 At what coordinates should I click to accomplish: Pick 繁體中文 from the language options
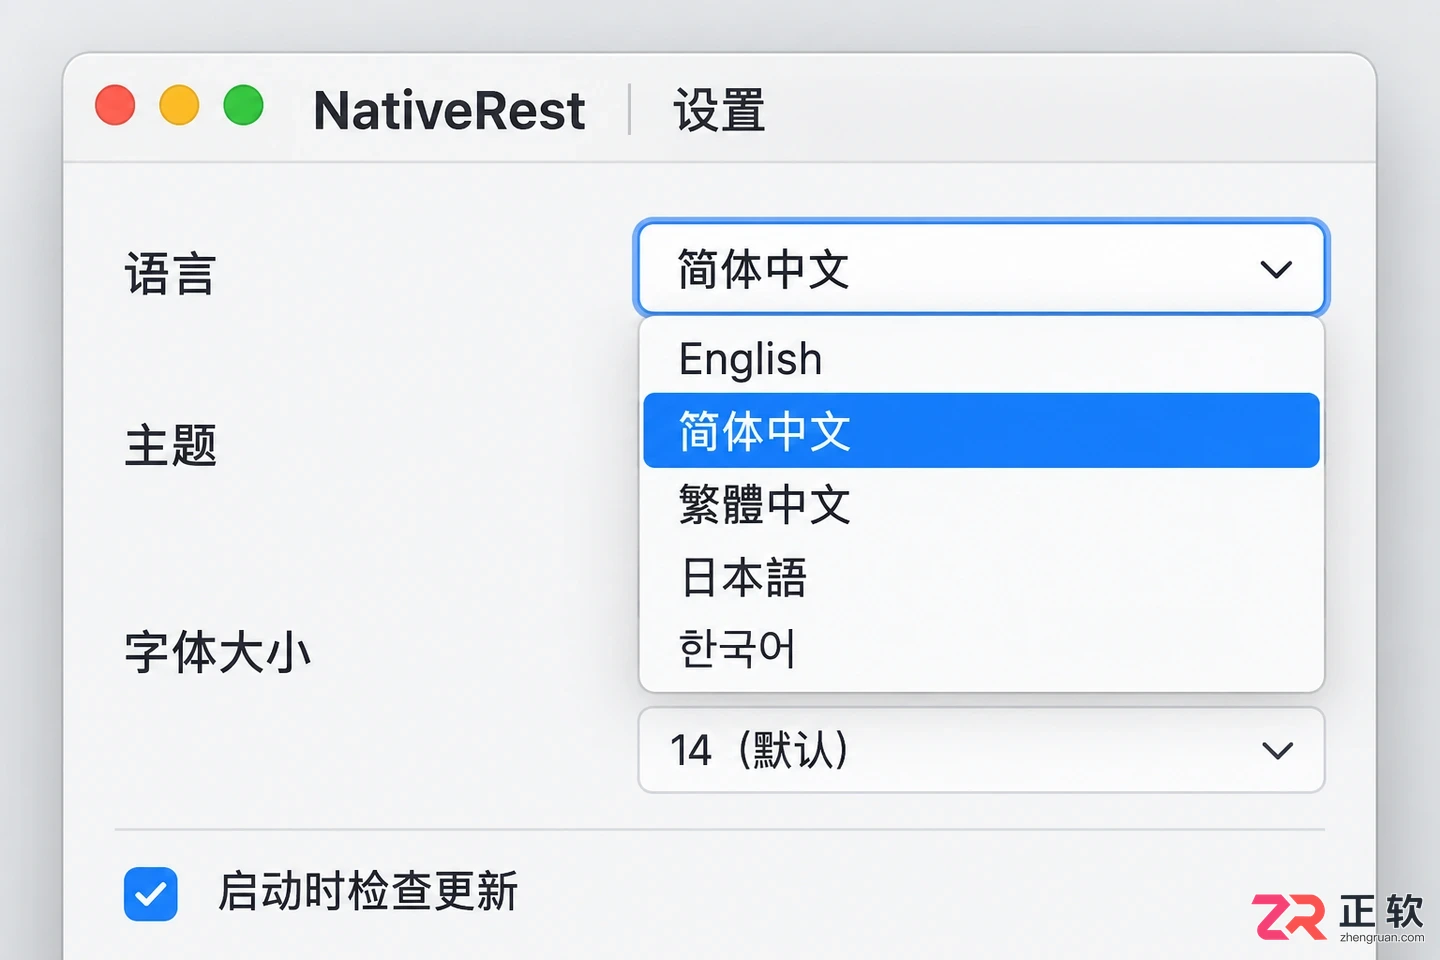(x=981, y=504)
